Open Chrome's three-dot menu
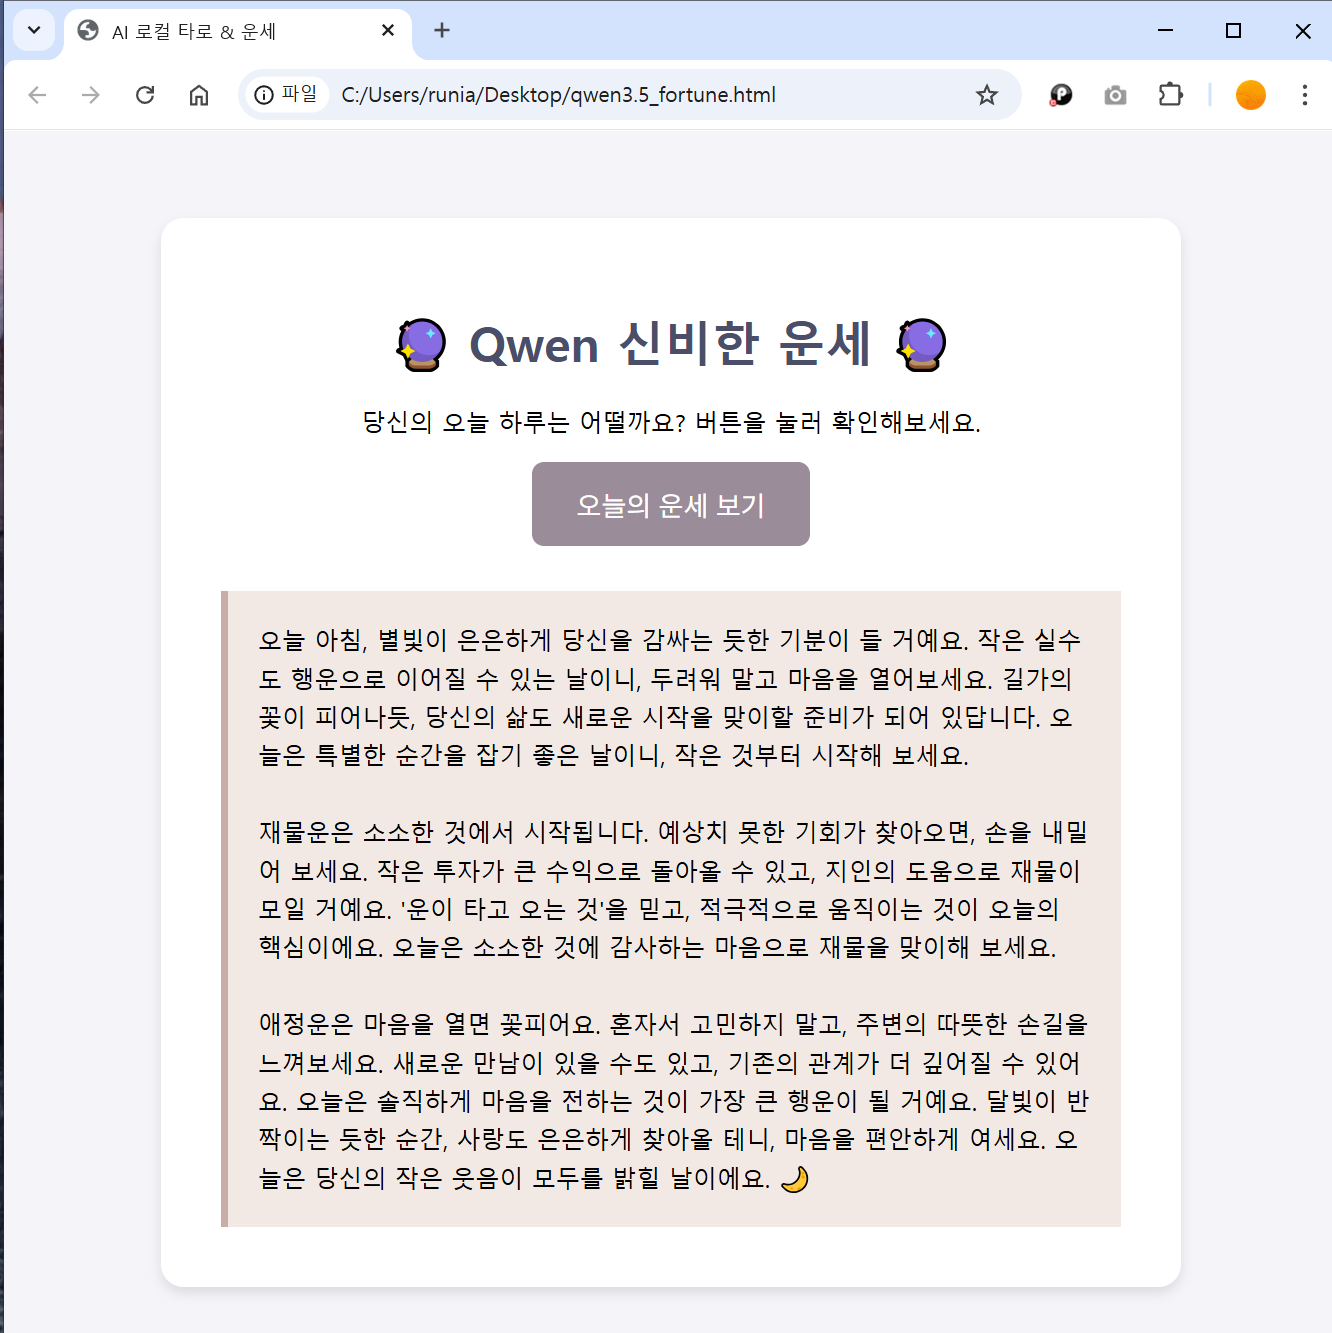This screenshot has height=1333, width=1332. (1304, 95)
